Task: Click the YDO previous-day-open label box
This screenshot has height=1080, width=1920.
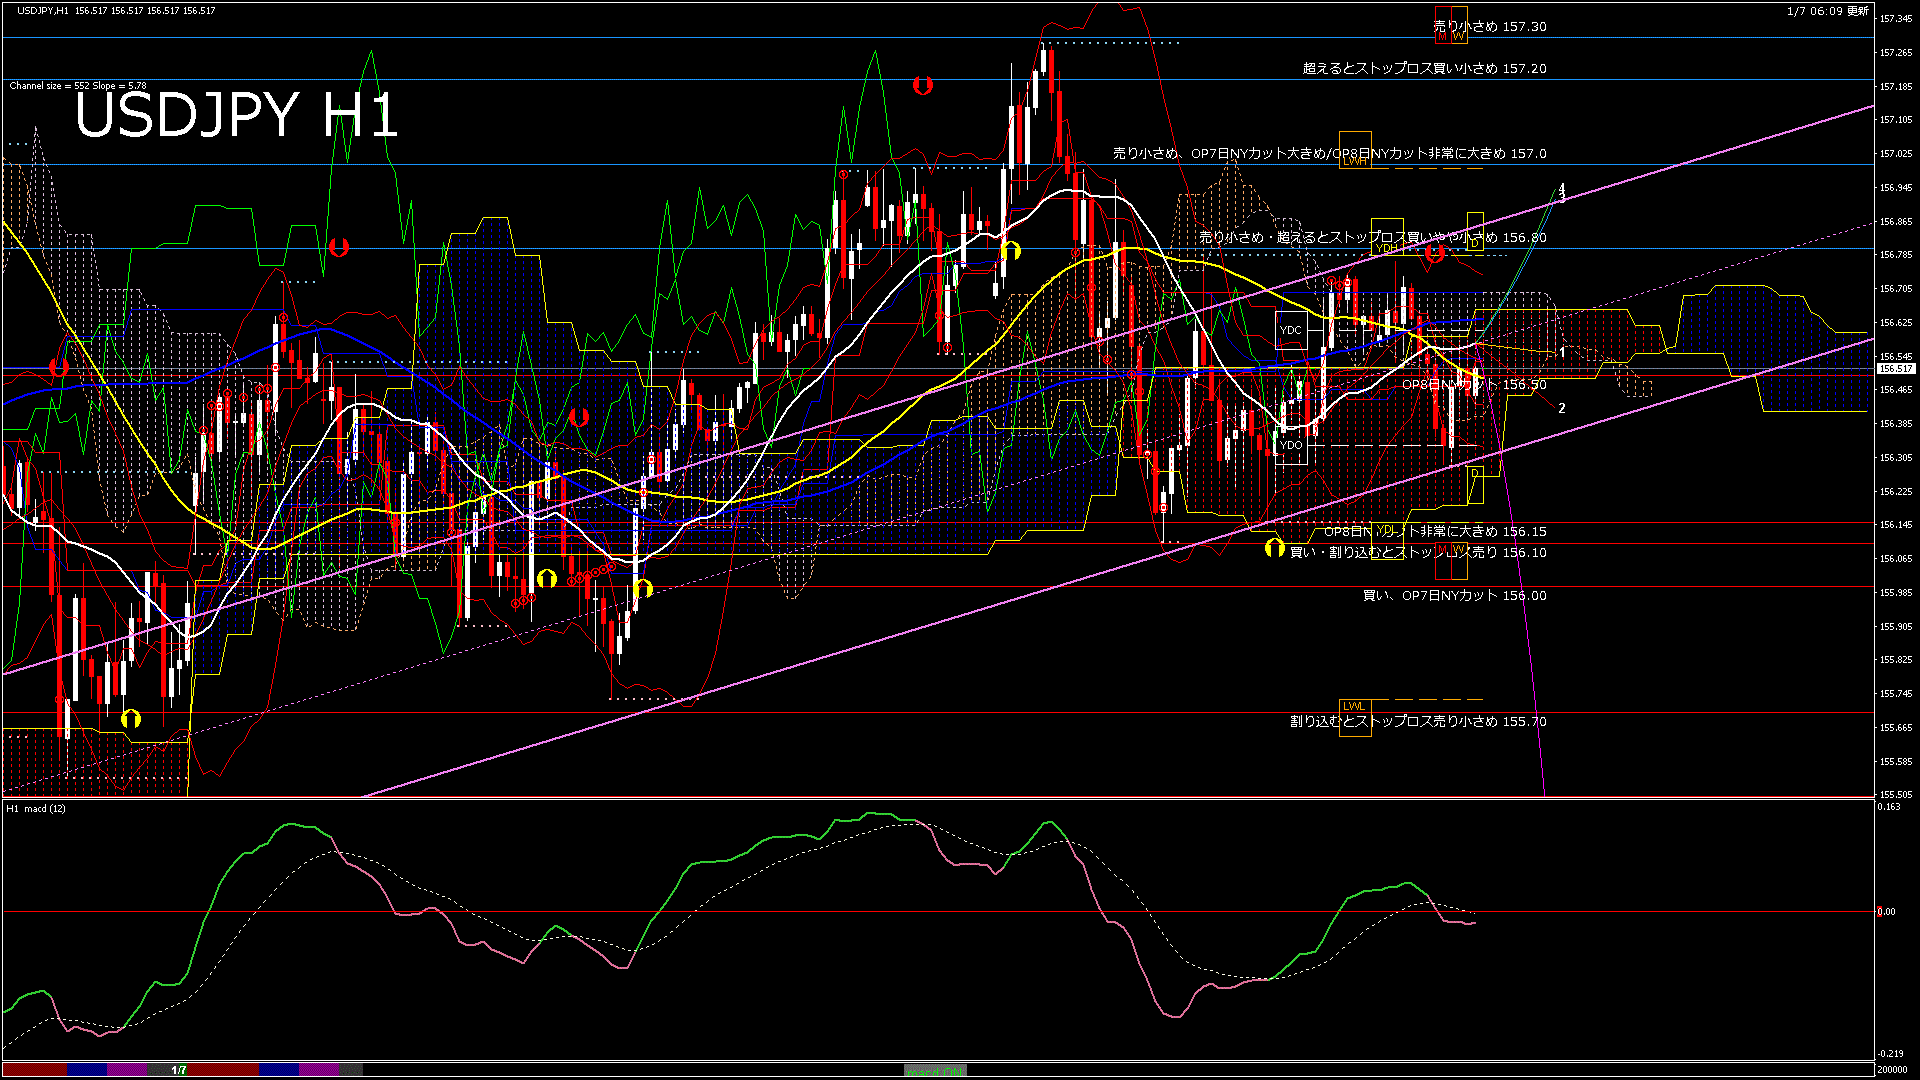Action: (1291, 444)
